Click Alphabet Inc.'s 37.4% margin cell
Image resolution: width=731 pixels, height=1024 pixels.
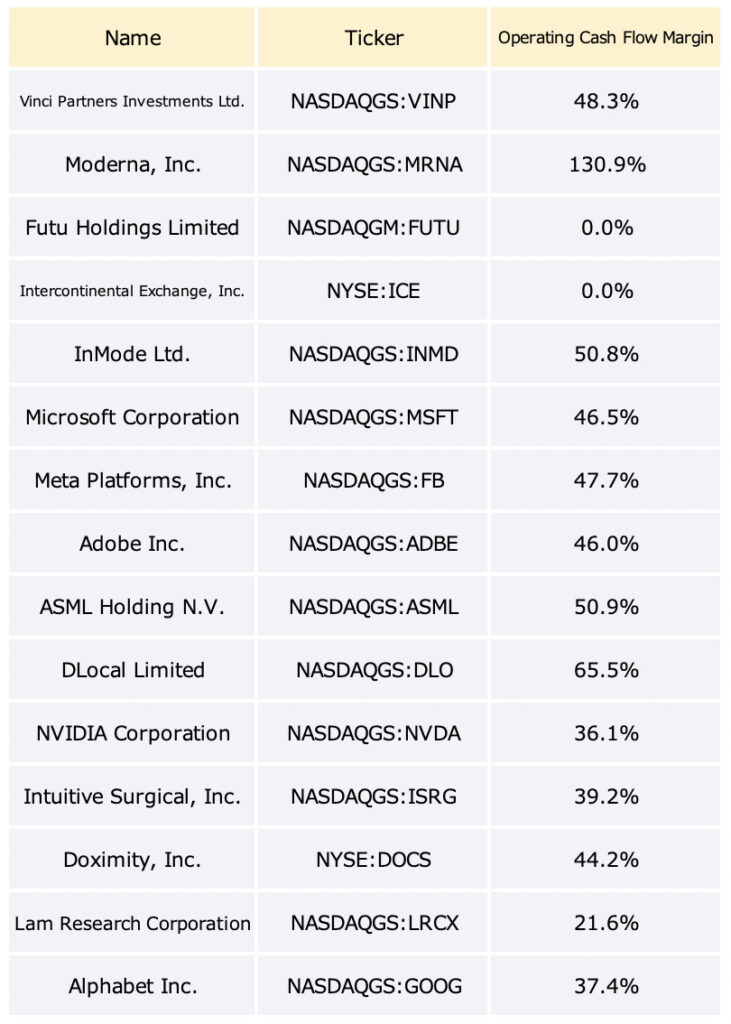point(606,986)
